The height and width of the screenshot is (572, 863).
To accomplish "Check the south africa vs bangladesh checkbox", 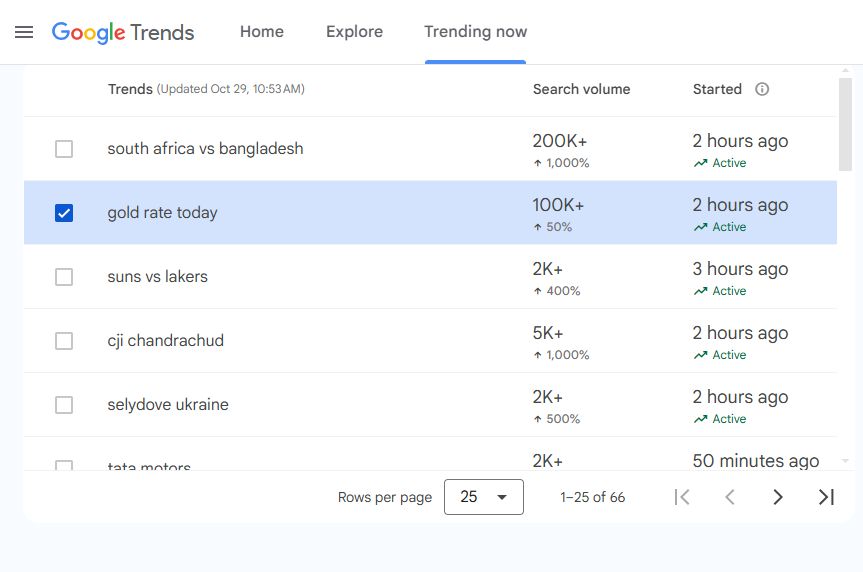I will click(64, 149).
